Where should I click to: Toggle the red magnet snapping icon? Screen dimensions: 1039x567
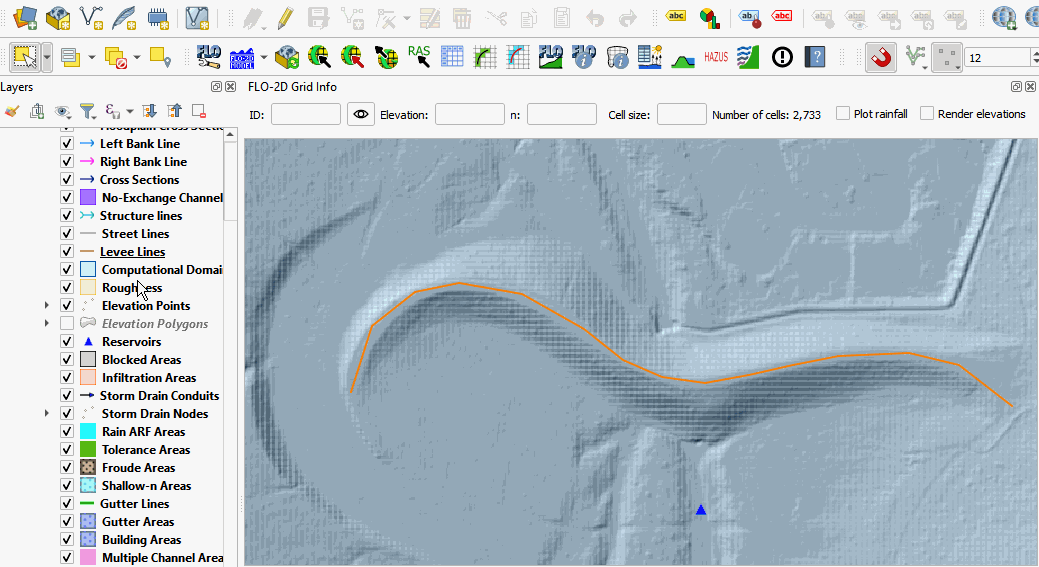[x=881, y=57]
